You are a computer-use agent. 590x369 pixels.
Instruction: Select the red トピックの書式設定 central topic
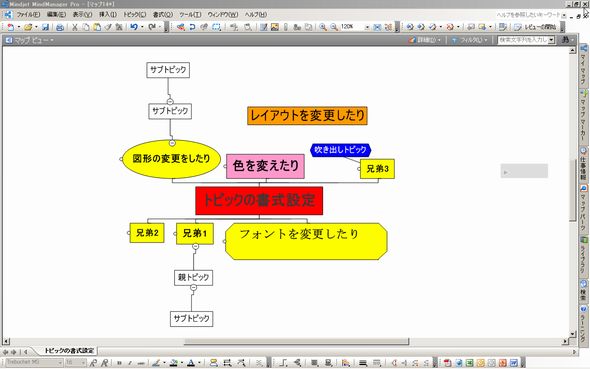click(259, 200)
